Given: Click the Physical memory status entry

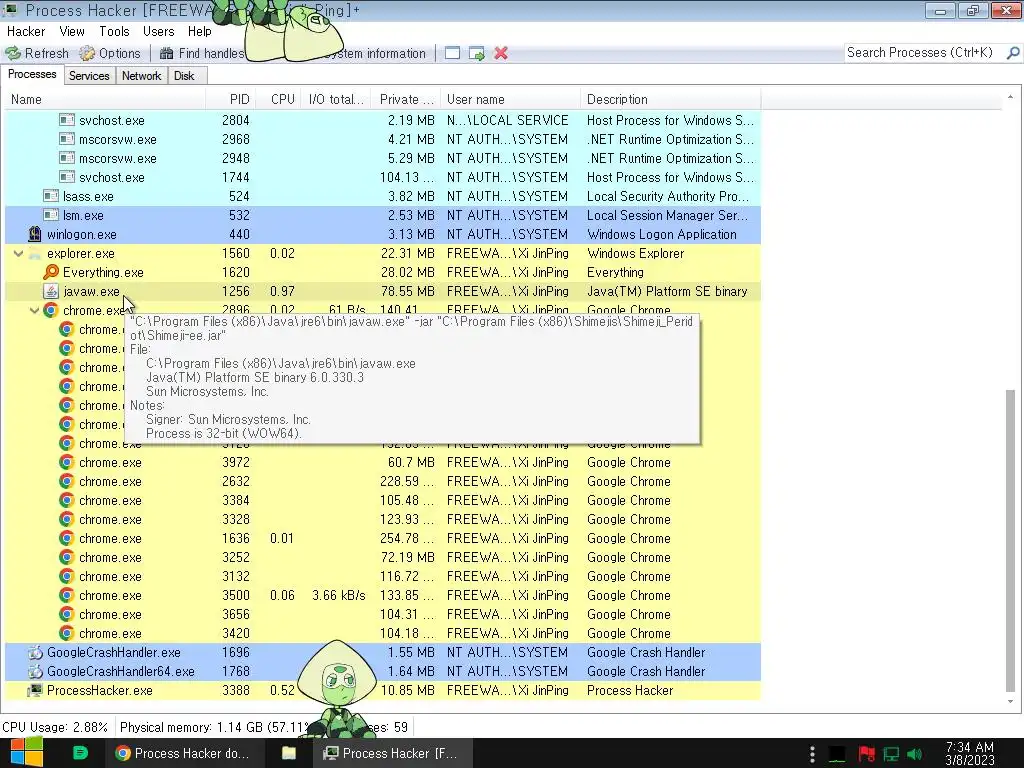Looking at the screenshot, I should pyautogui.click(x=214, y=727).
